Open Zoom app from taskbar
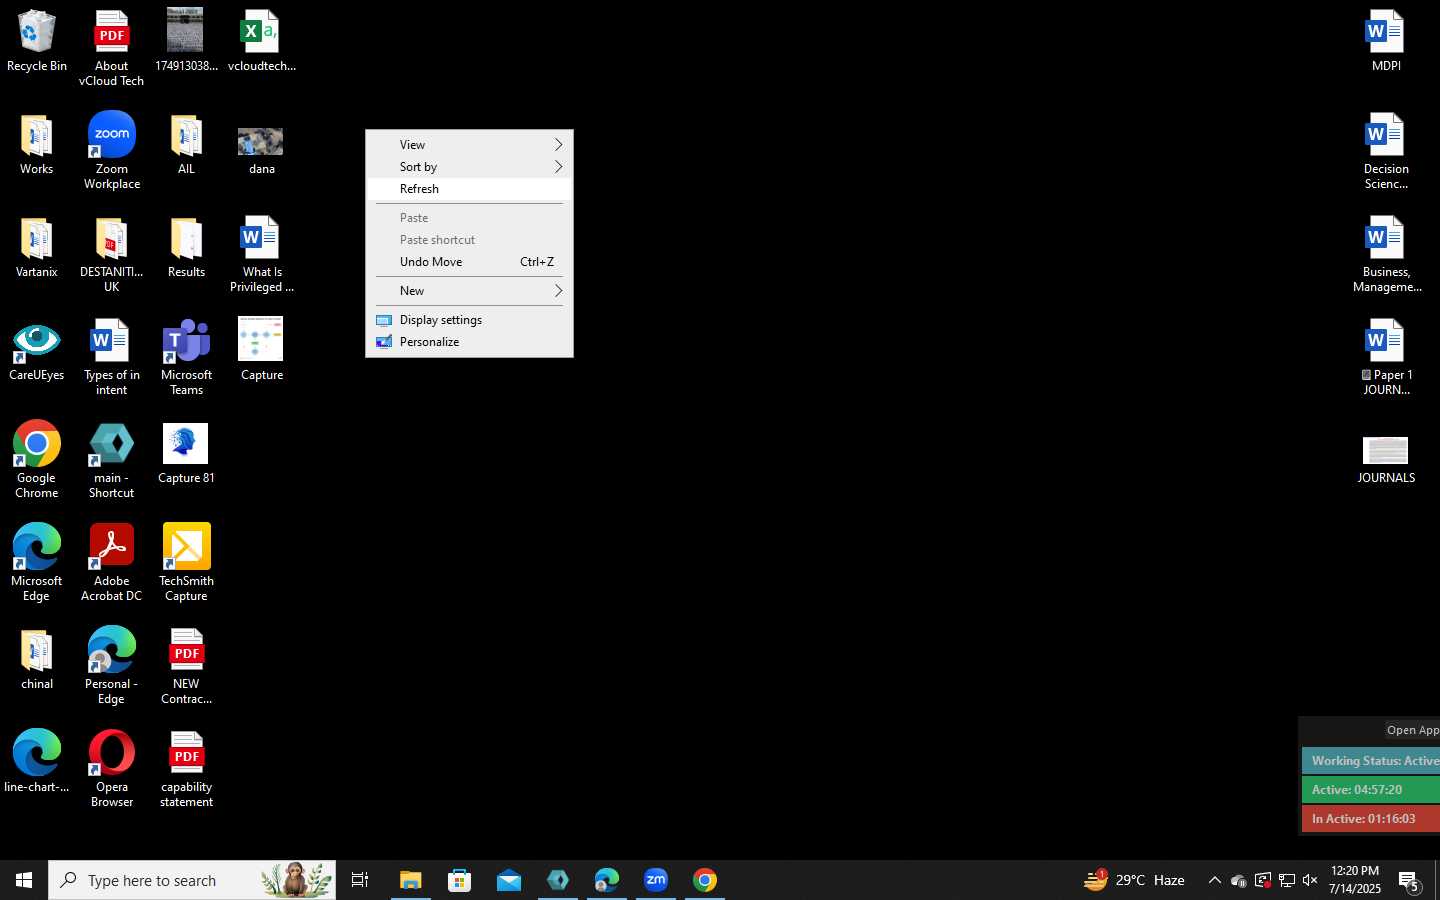This screenshot has width=1440, height=900. coord(656,880)
